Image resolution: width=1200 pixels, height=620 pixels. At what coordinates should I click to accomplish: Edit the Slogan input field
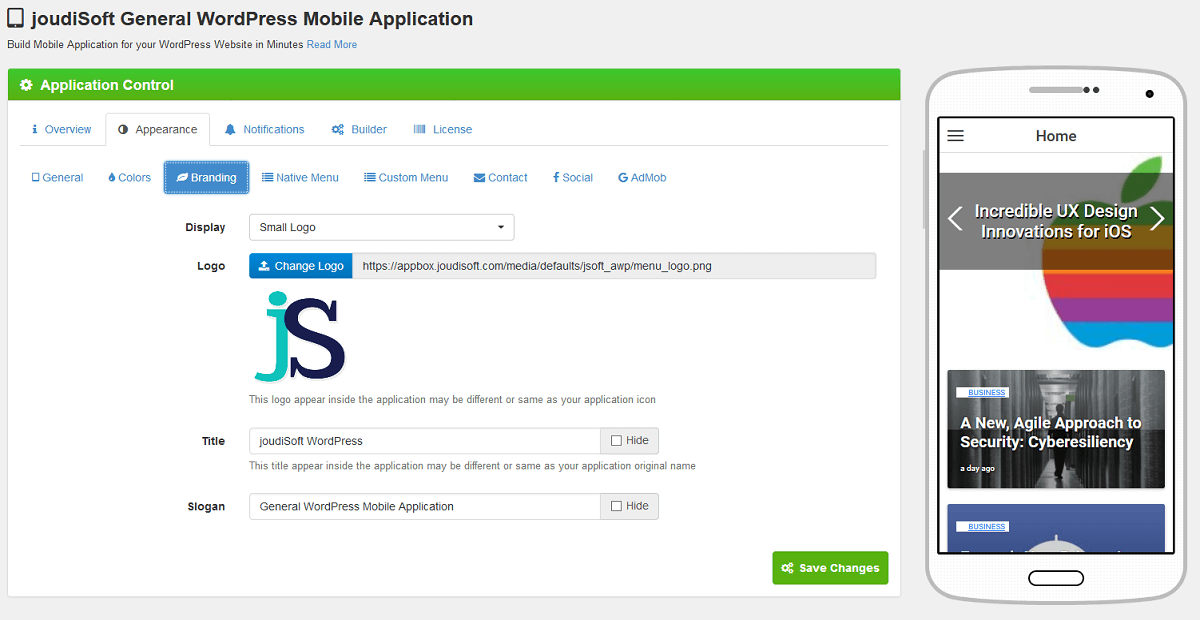[424, 506]
